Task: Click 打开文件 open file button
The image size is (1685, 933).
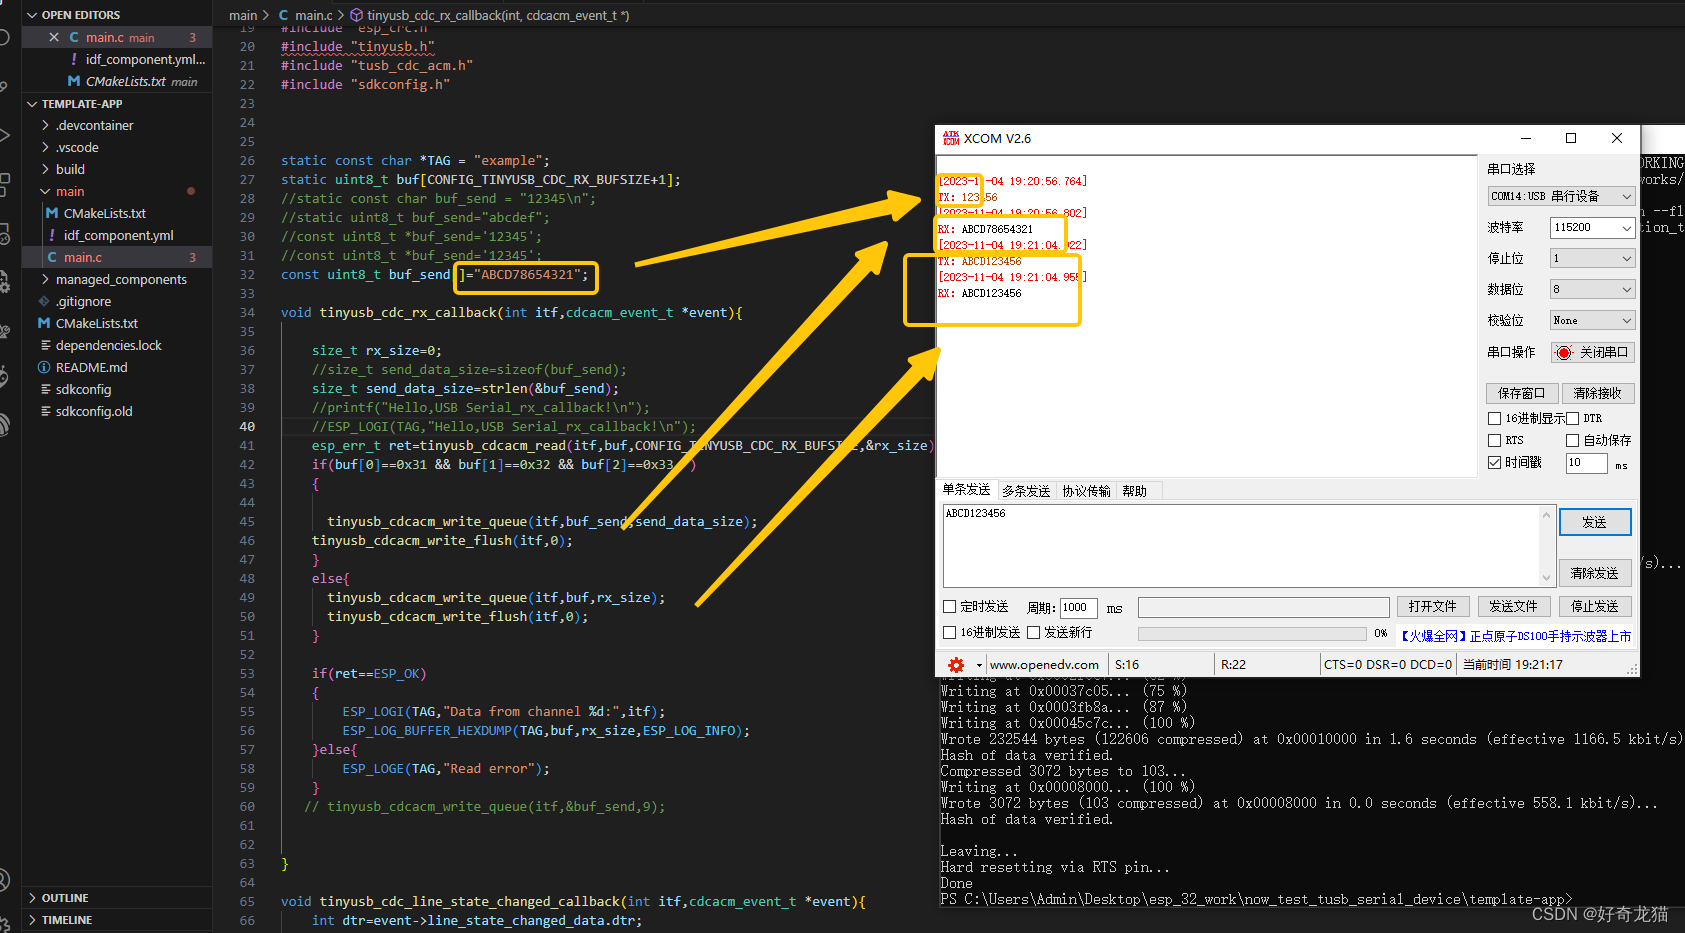Action: click(1433, 606)
